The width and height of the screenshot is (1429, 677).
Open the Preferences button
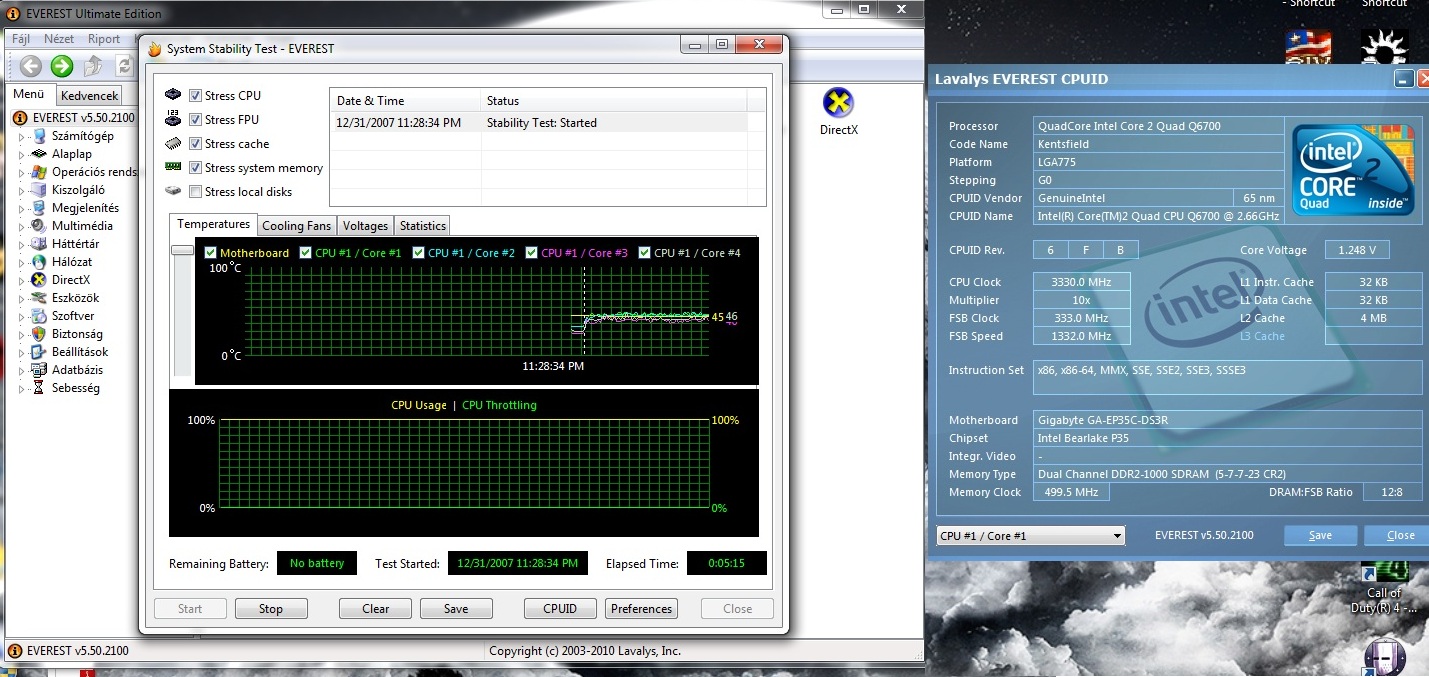[x=641, y=608]
